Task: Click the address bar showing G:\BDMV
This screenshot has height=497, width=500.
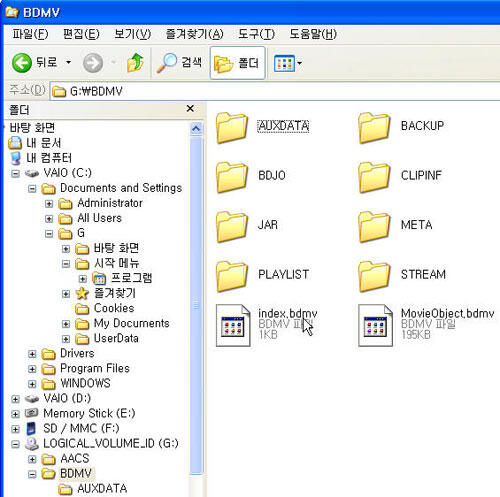Action: (275, 91)
